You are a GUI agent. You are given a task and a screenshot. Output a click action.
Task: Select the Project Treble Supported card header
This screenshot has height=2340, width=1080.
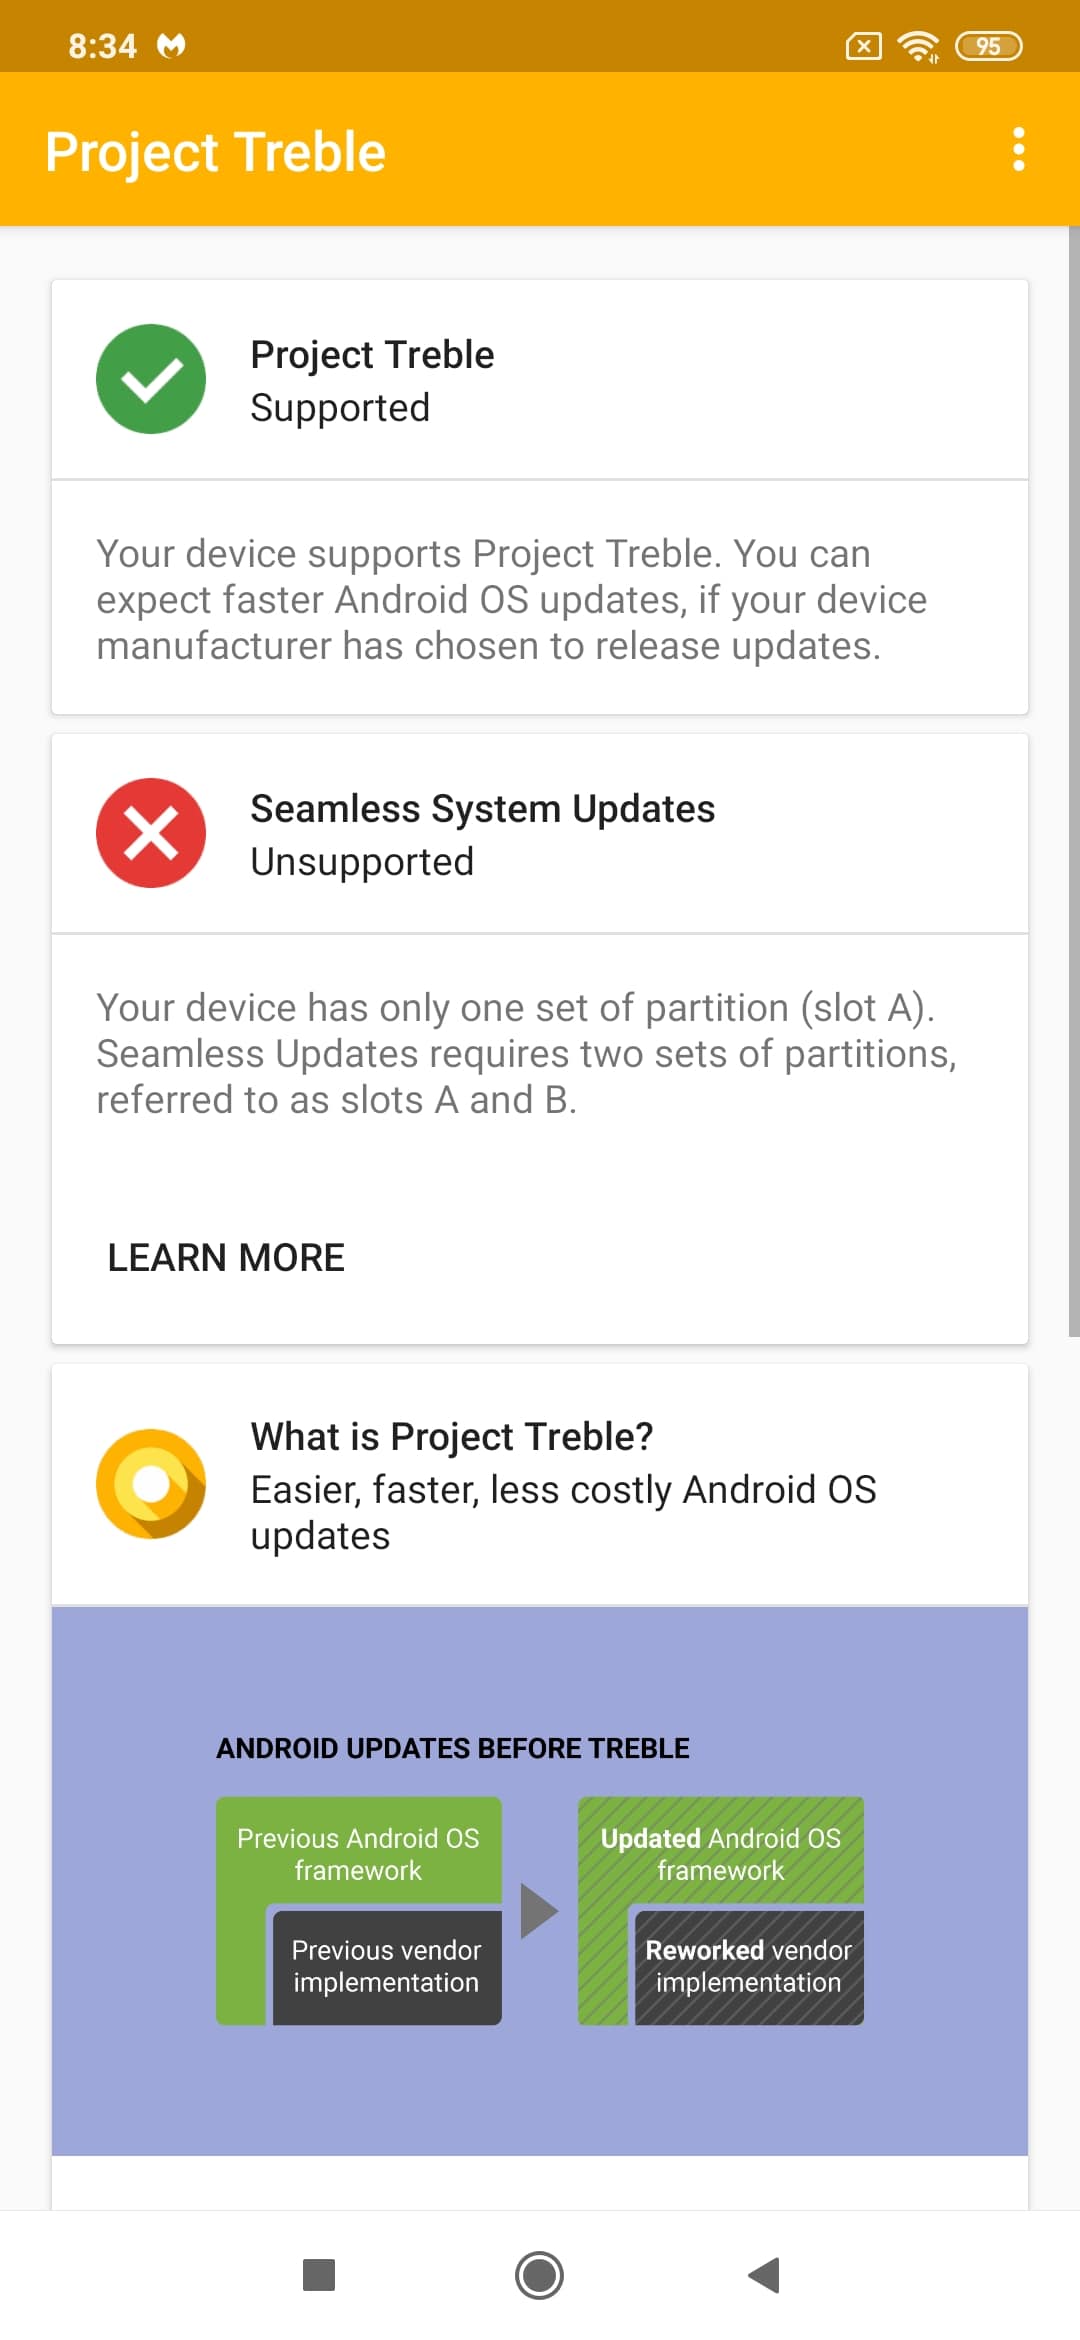pyautogui.click(x=540, y=380)
